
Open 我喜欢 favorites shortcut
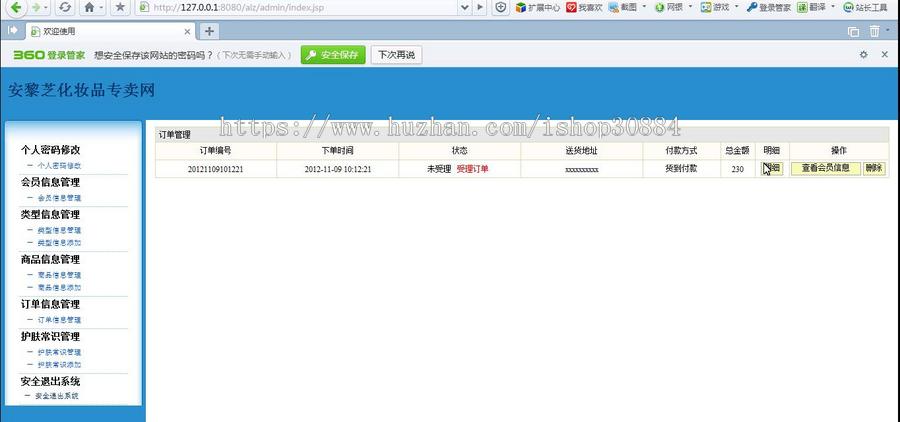(x=584, y=7)
